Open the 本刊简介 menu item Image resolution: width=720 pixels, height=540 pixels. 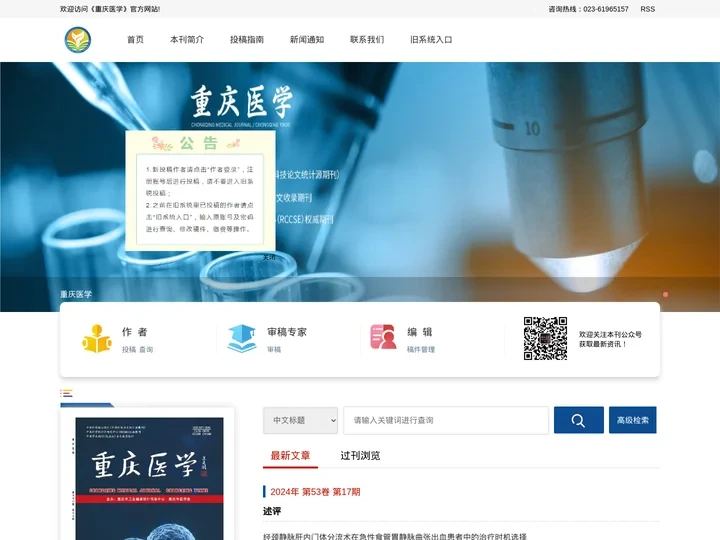coord(187,39)
